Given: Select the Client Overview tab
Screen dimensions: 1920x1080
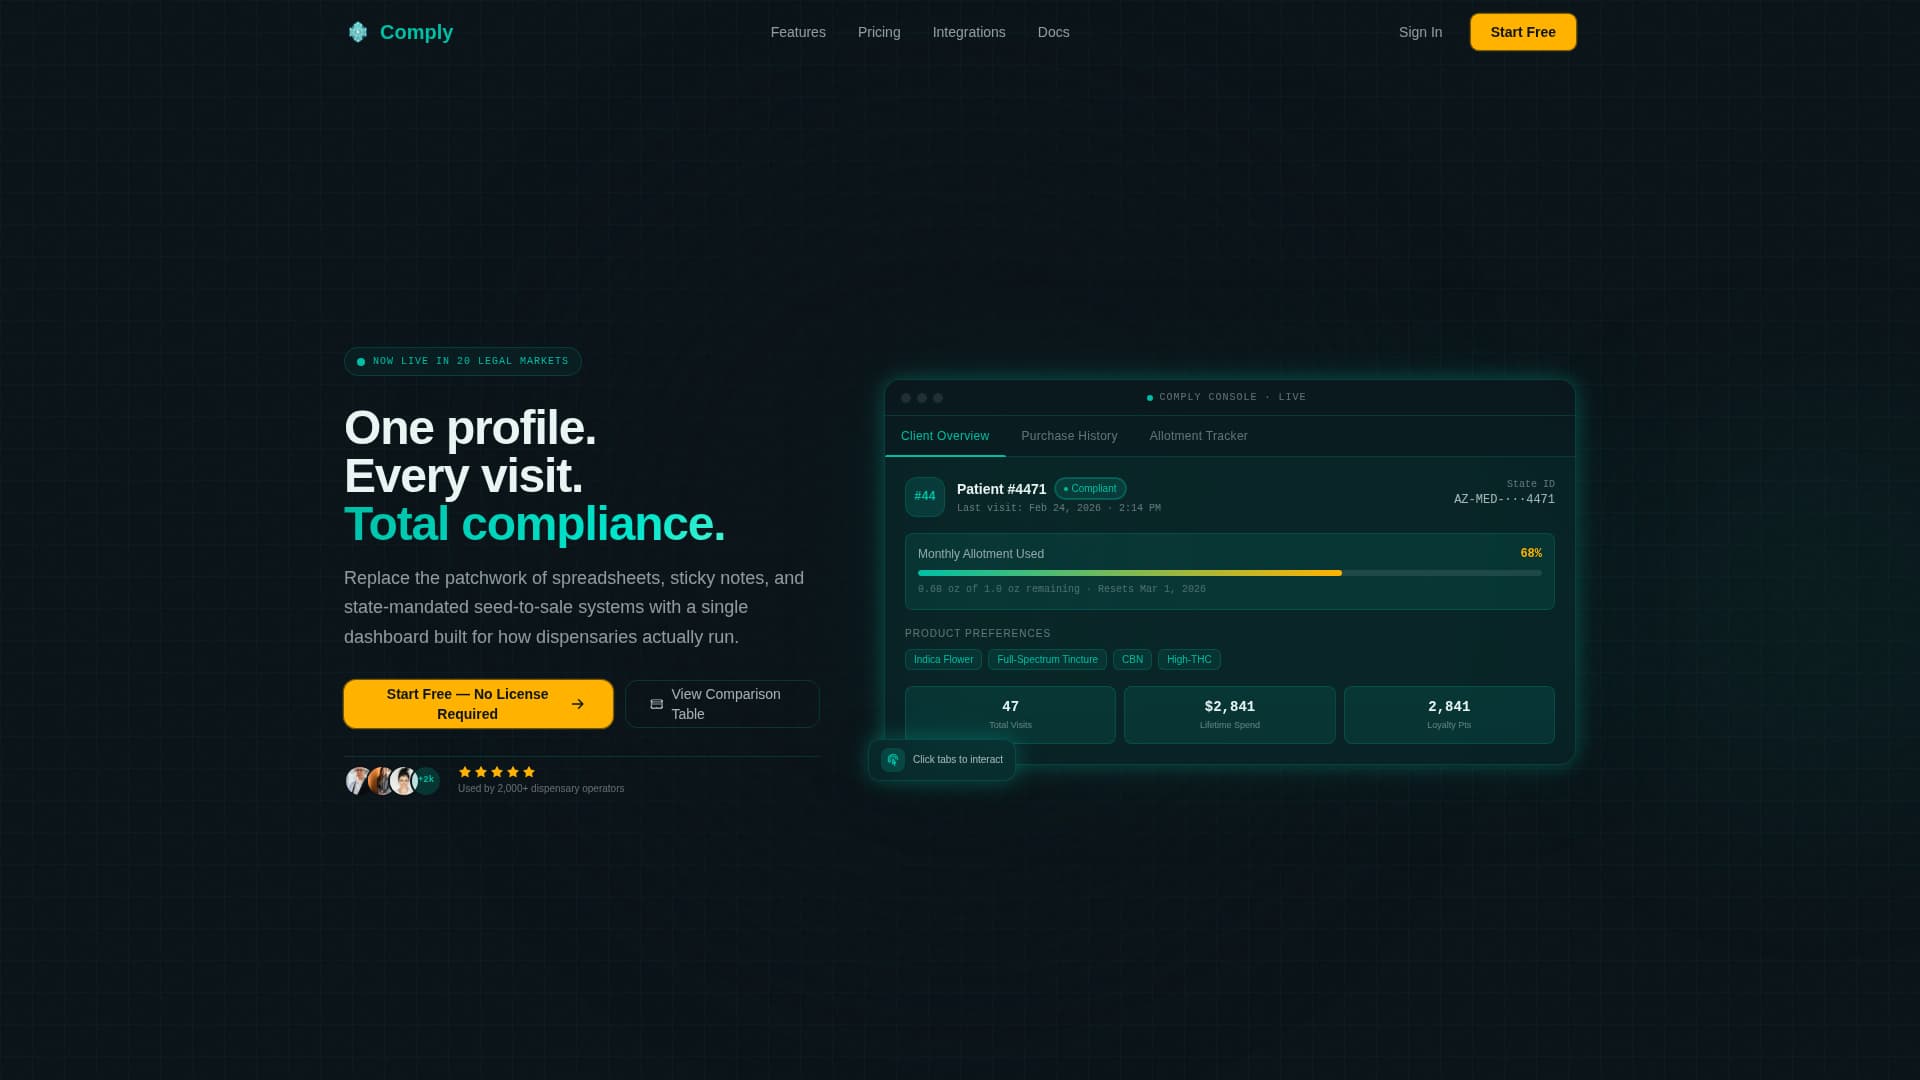Looking at the screenshot, I should point(945,436).
